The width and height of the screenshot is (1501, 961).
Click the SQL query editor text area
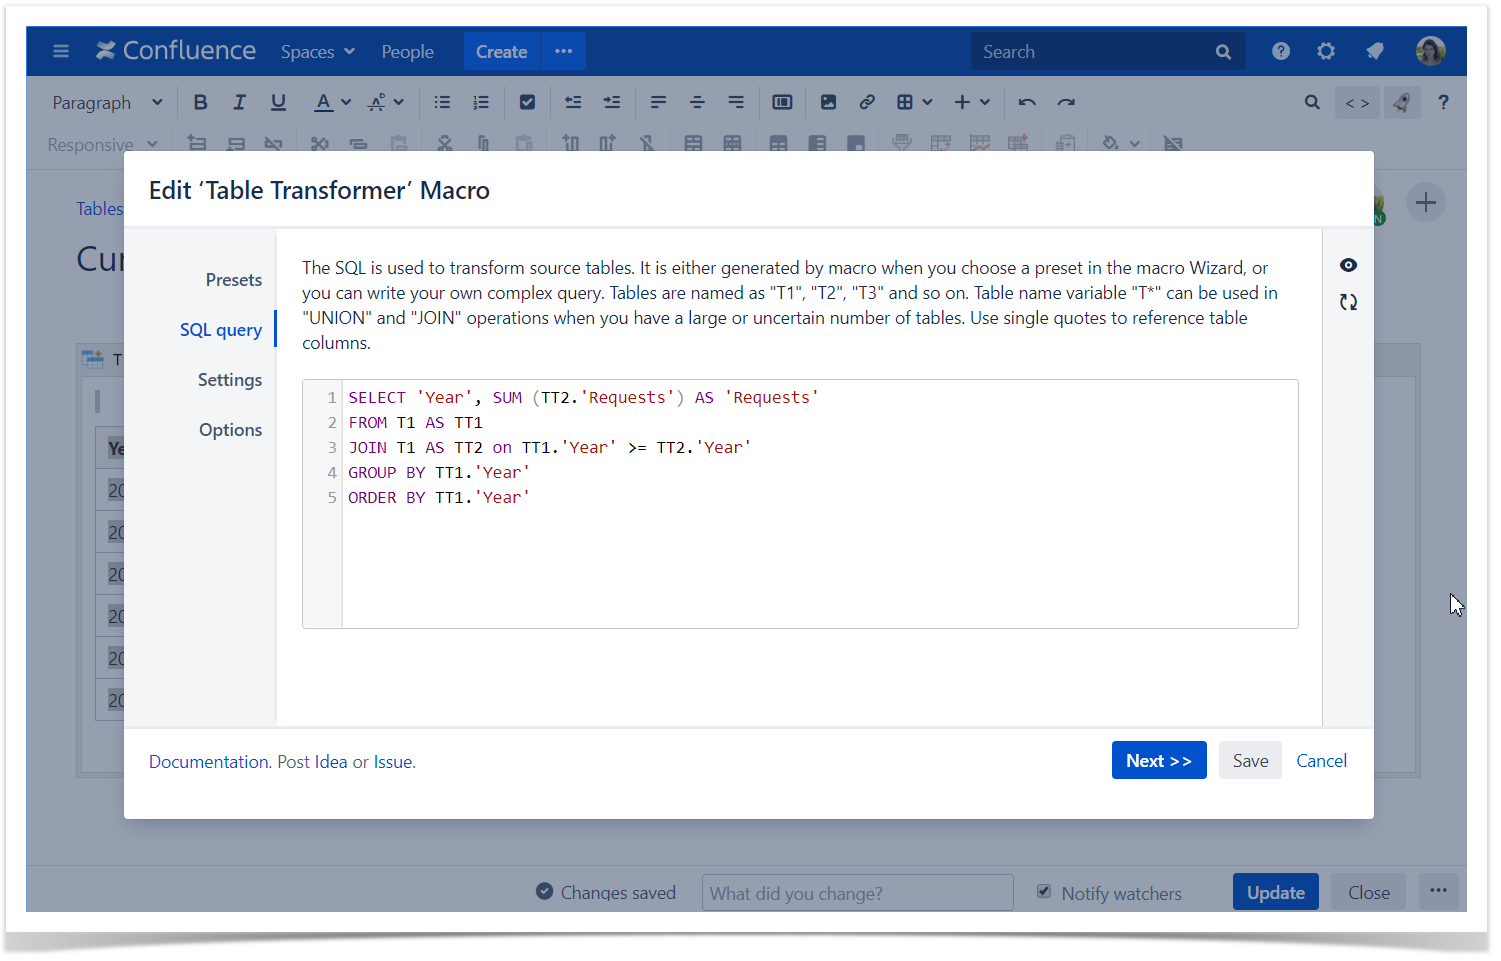coord(819,560)
